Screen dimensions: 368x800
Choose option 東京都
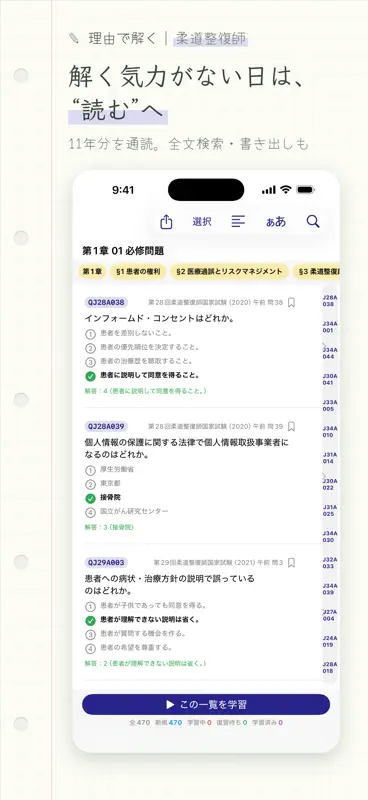click(x=103, y=484)
